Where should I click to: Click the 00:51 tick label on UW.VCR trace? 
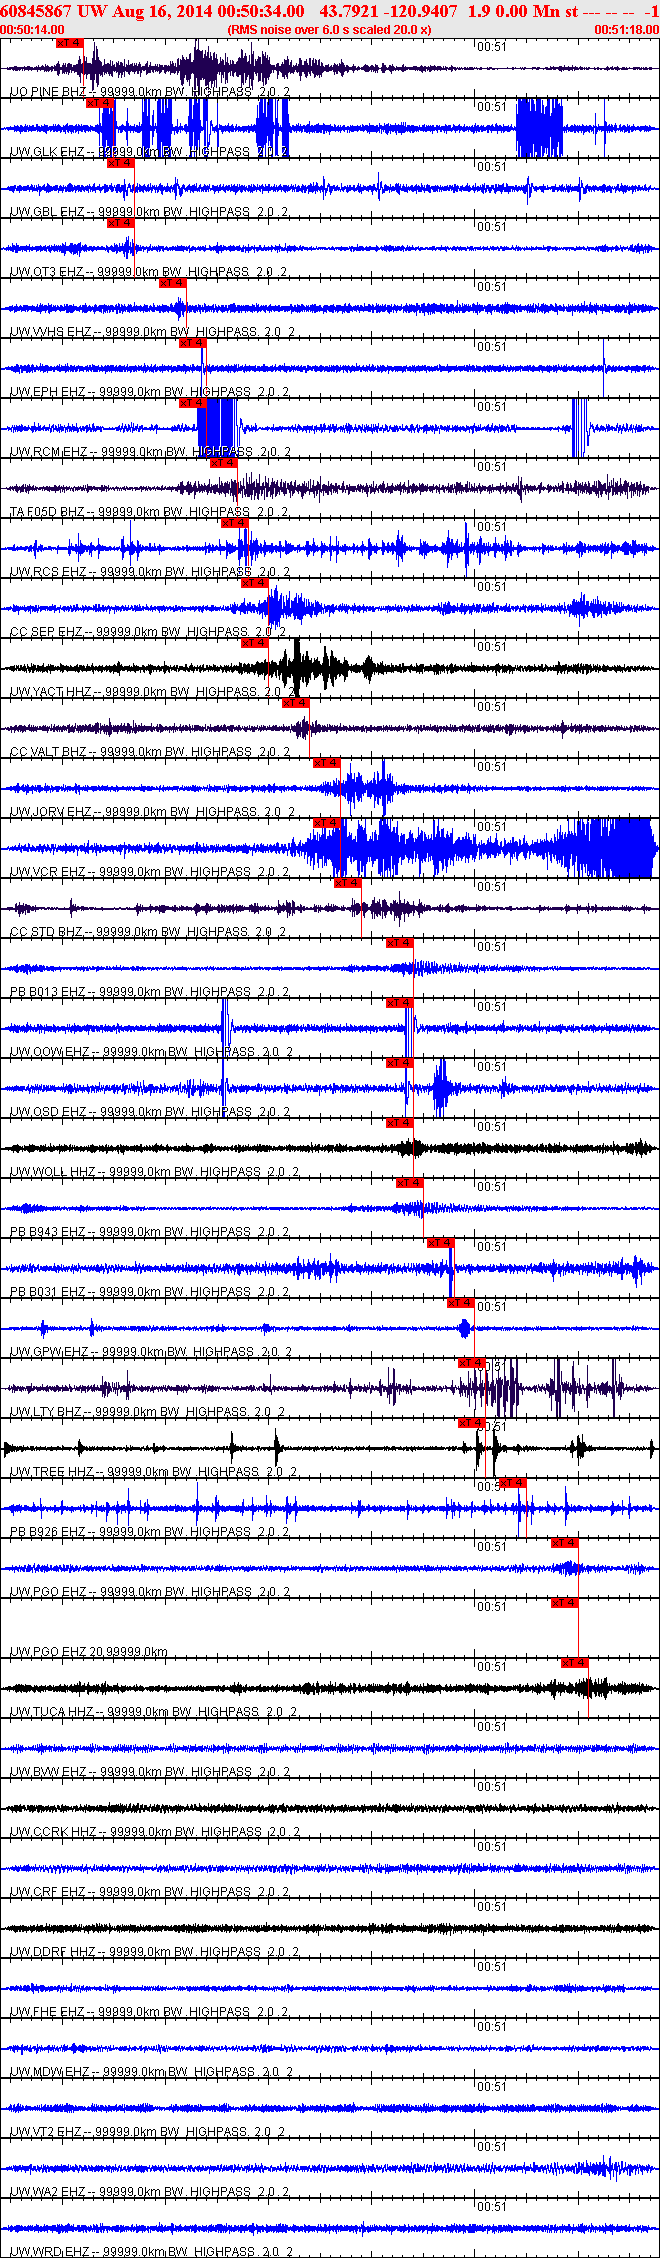click(x=491, y=827)
